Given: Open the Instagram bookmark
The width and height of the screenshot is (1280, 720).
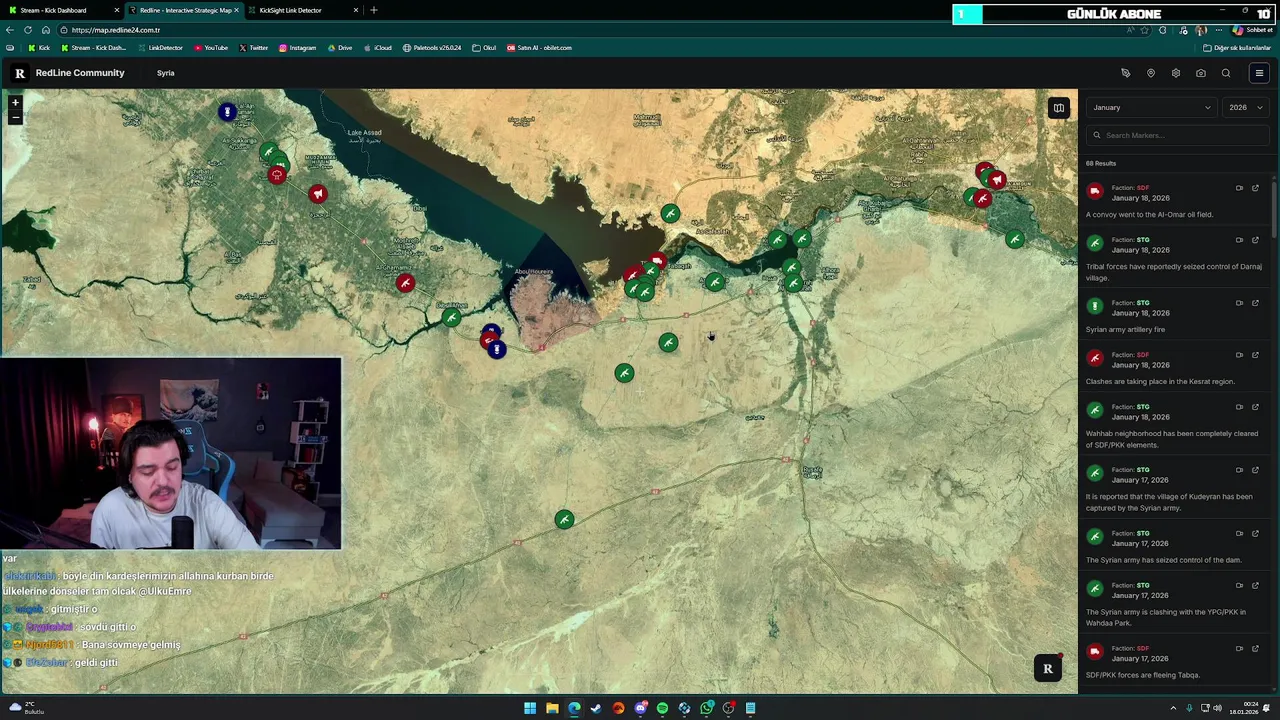Looking at the screenshot, I should pyautogui.click(x=297, y=48).
